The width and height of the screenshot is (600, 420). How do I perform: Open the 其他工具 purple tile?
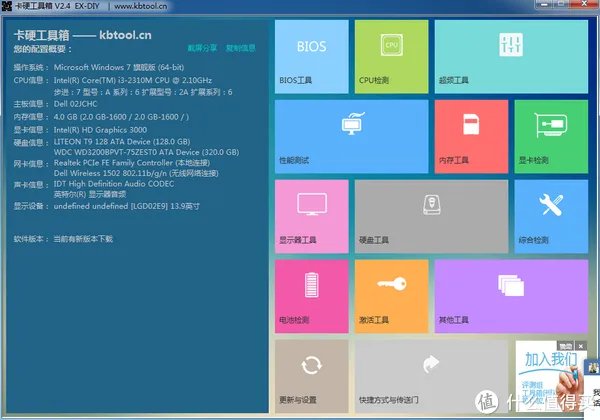coord(511,296)
